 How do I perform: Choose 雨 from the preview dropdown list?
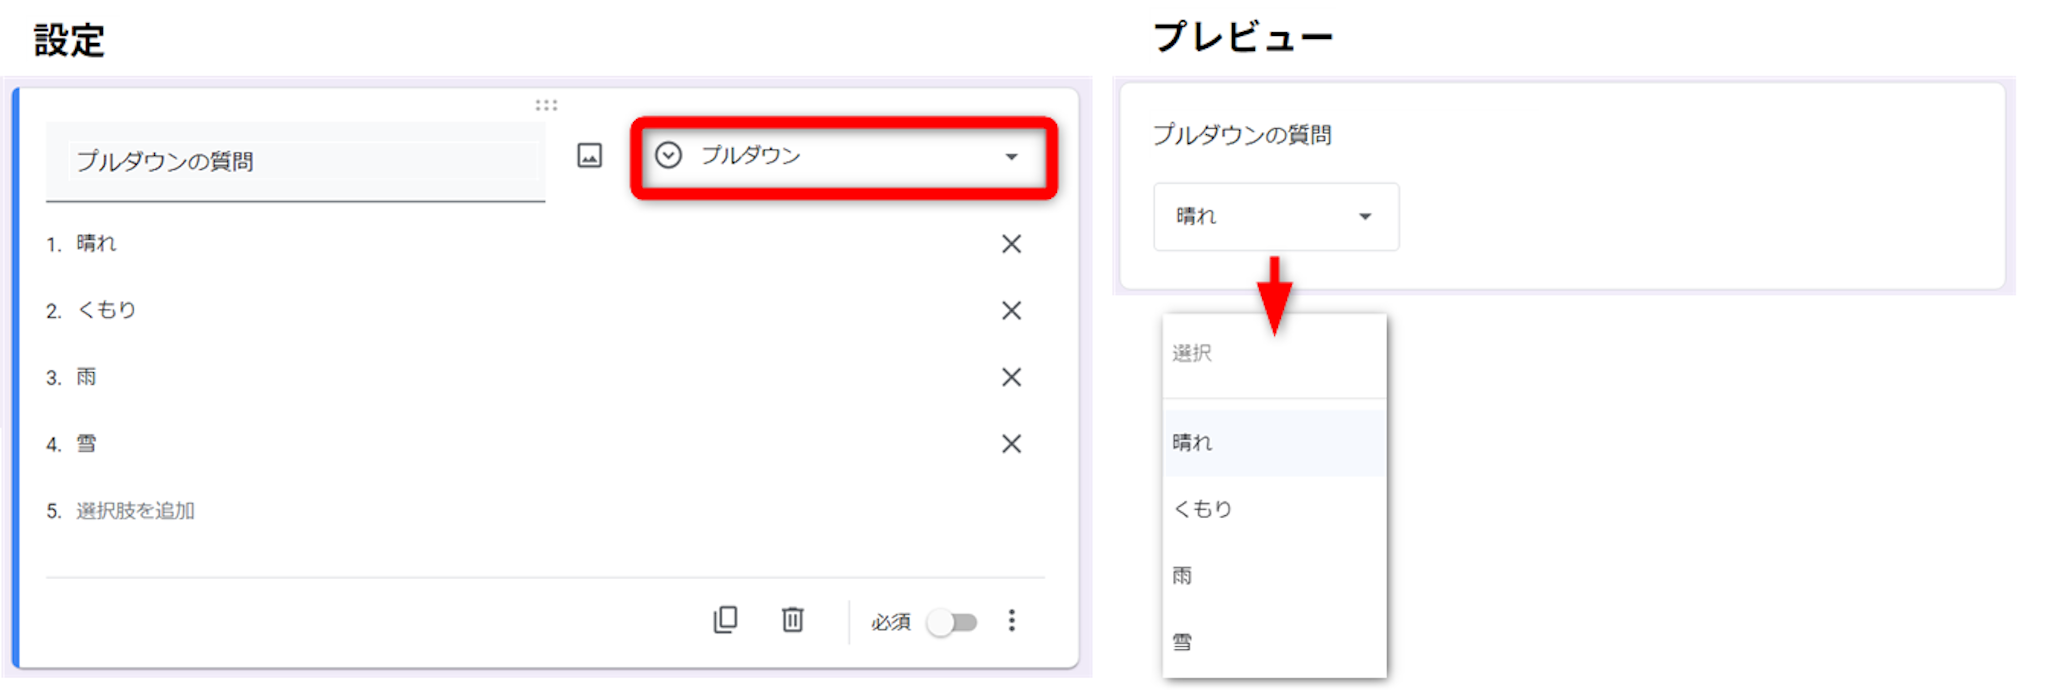[1182, 575]
